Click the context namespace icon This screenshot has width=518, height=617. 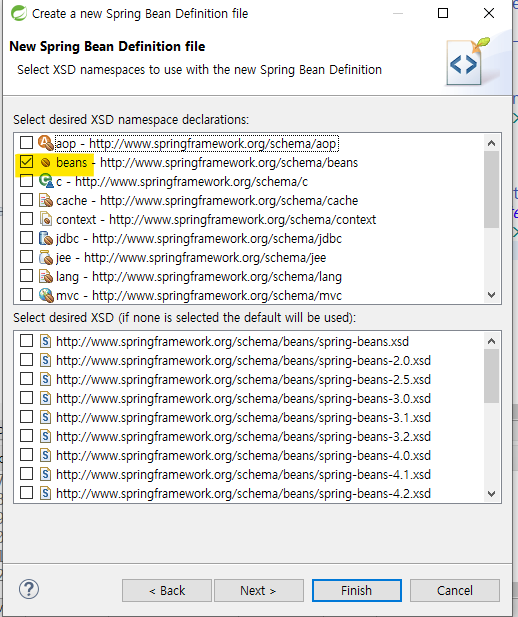pos(46,219)
